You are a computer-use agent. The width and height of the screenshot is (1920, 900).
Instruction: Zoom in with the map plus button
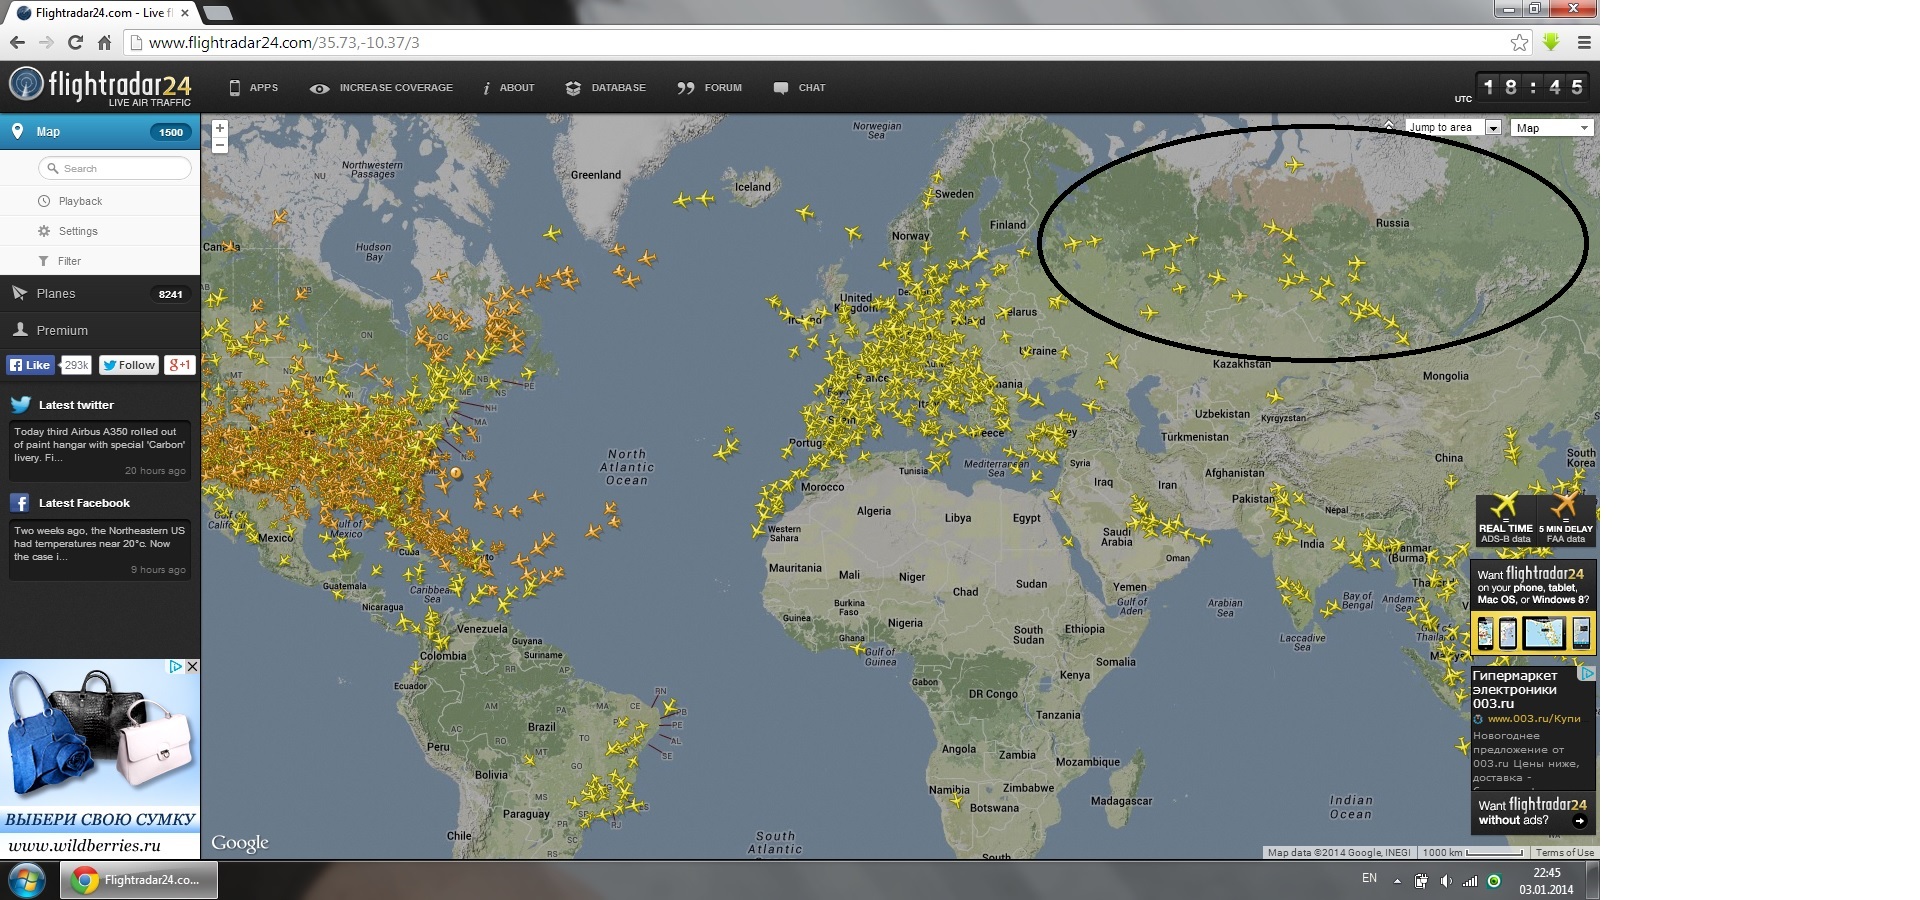pyautogui.click(x=220, y=128)
